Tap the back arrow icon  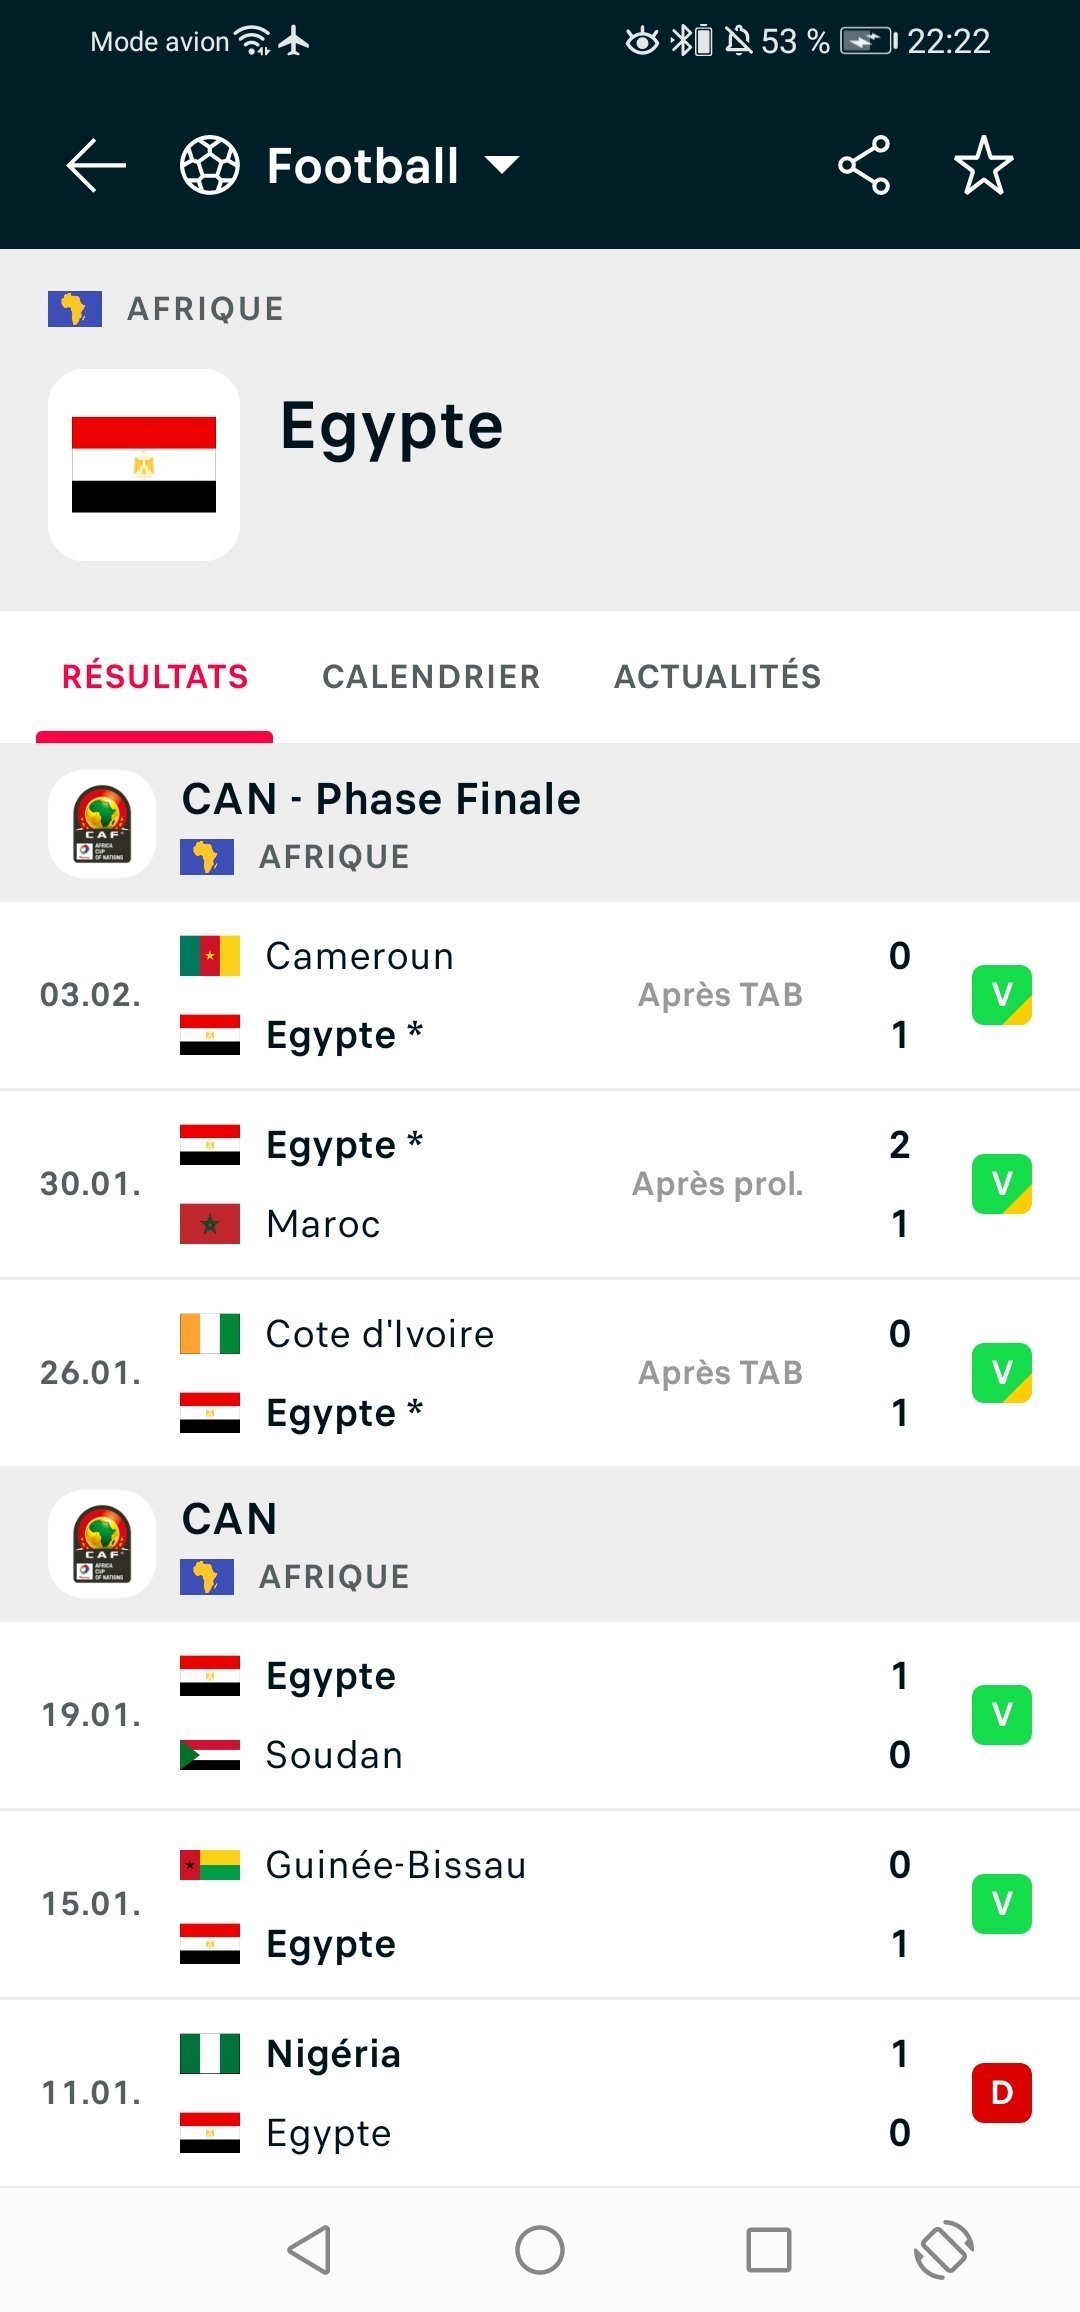(96, 165)
